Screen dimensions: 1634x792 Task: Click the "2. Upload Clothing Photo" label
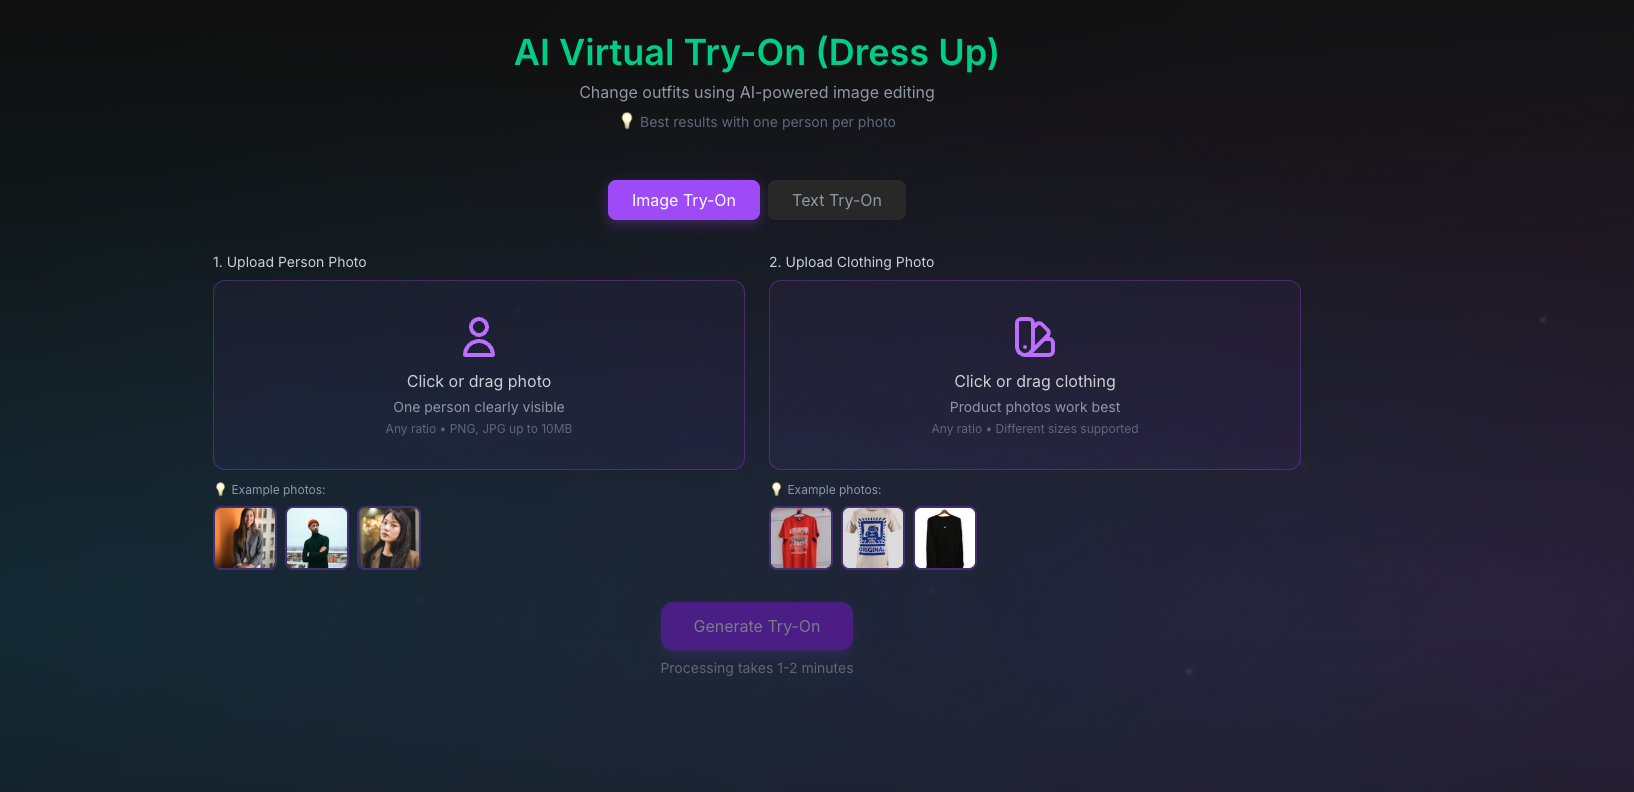point(851,262)
